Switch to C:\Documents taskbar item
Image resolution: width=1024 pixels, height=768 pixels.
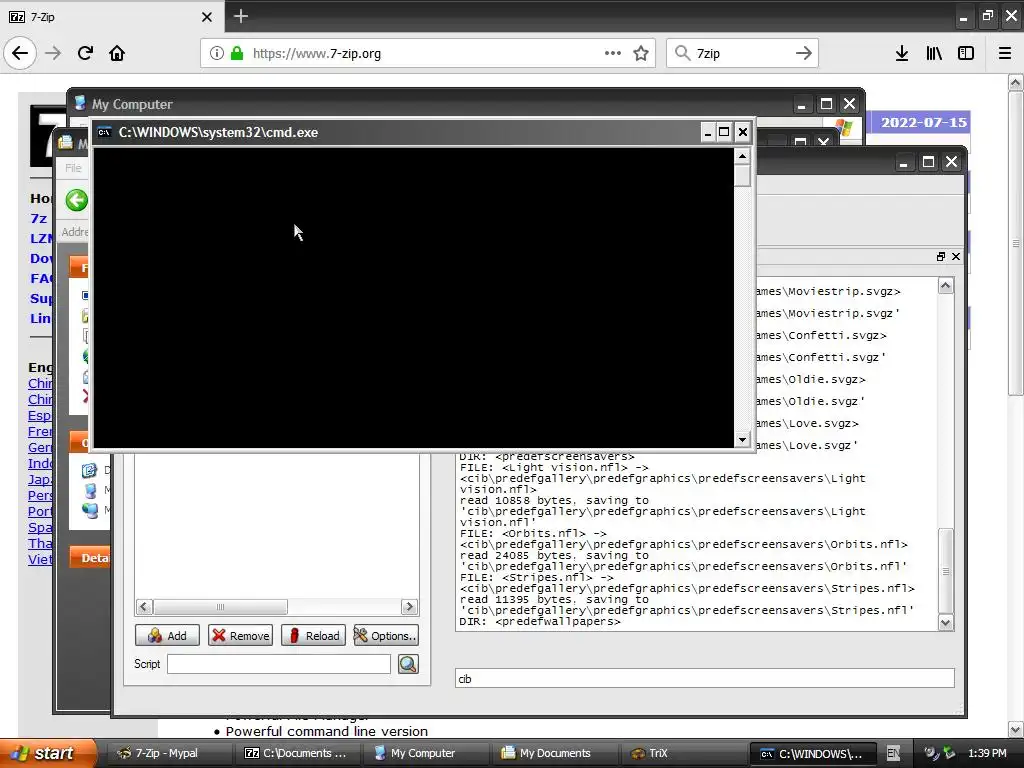click(x=296, y=753)
